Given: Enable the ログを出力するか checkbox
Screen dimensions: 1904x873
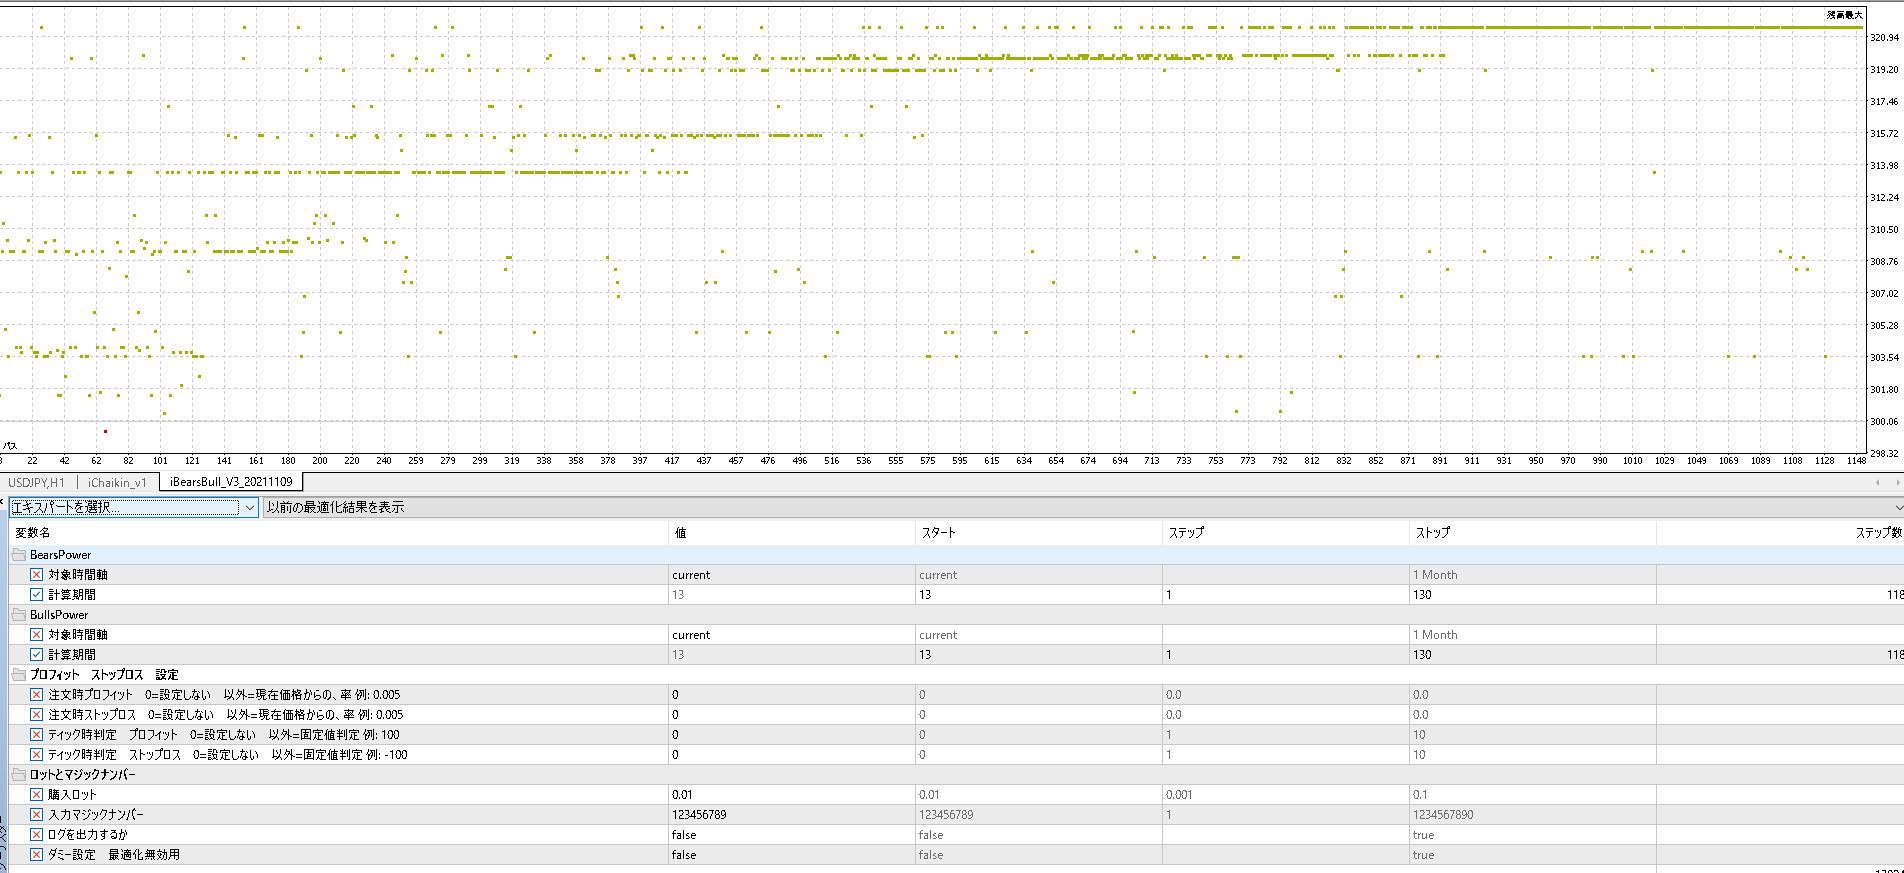Looking at the screenshot, I should [x=36, y=835].
